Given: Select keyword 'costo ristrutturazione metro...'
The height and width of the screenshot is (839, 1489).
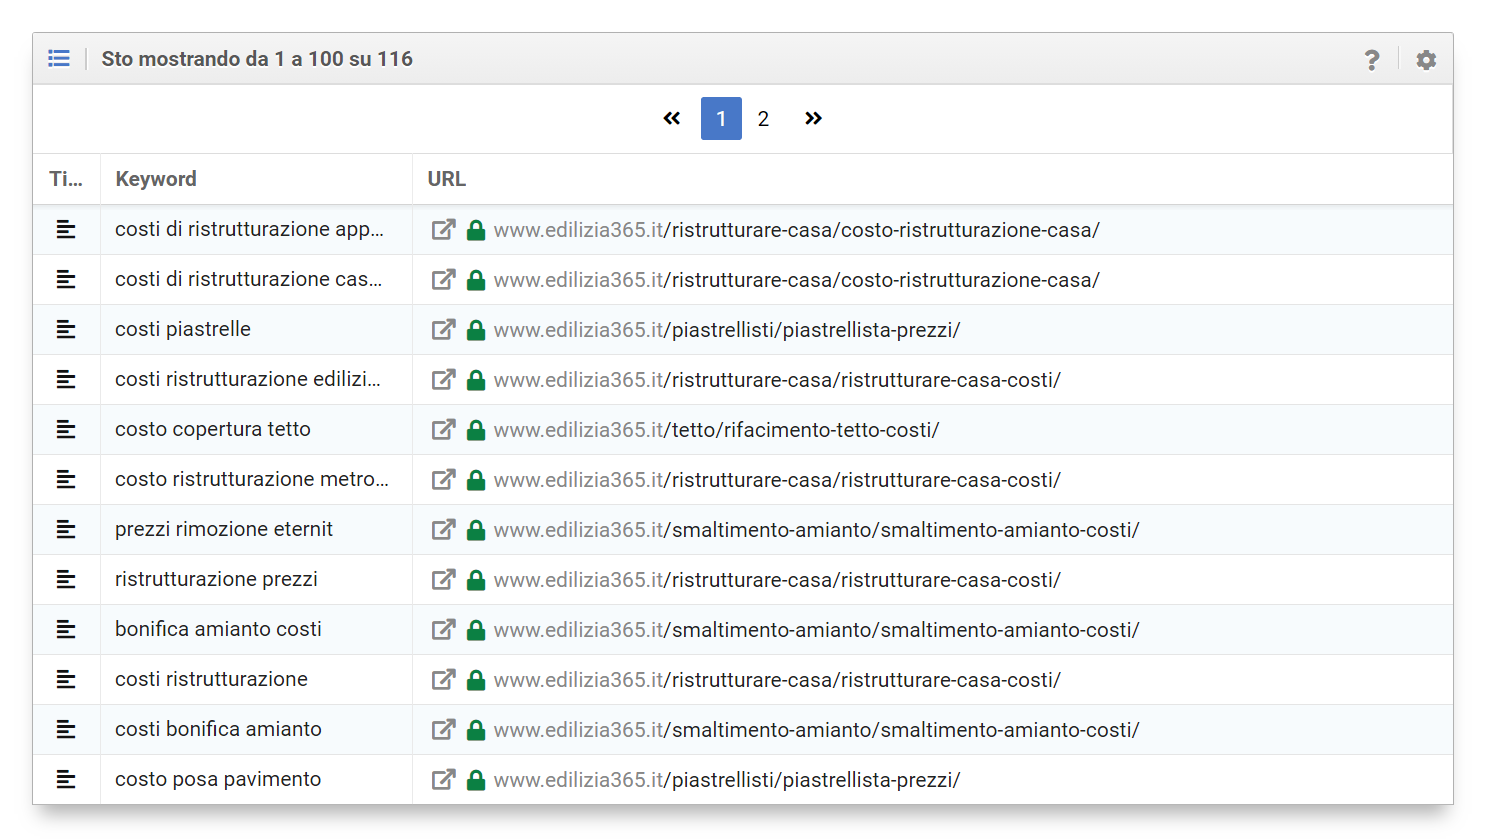Looking at the screenshot, I should click(x=252, y=479).
